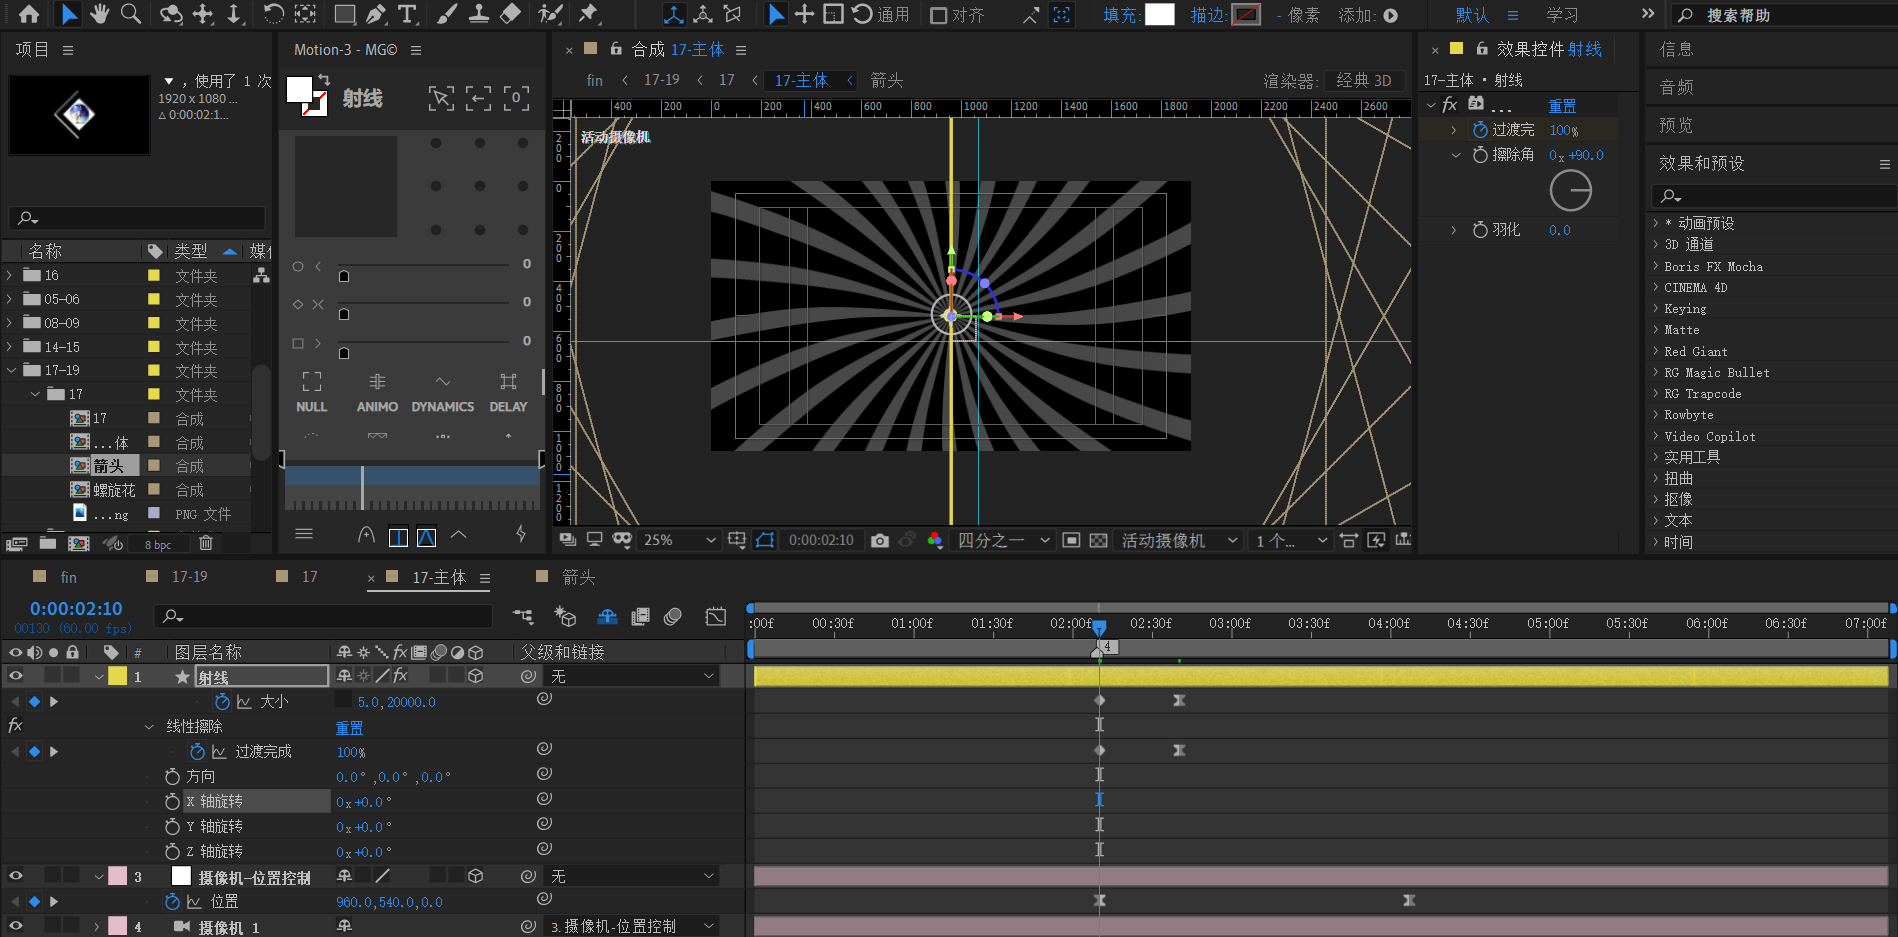Toggle the transparency grid in viewer
The height and width of the screenshot is (937, 1898).
[x=1098, y=540]
